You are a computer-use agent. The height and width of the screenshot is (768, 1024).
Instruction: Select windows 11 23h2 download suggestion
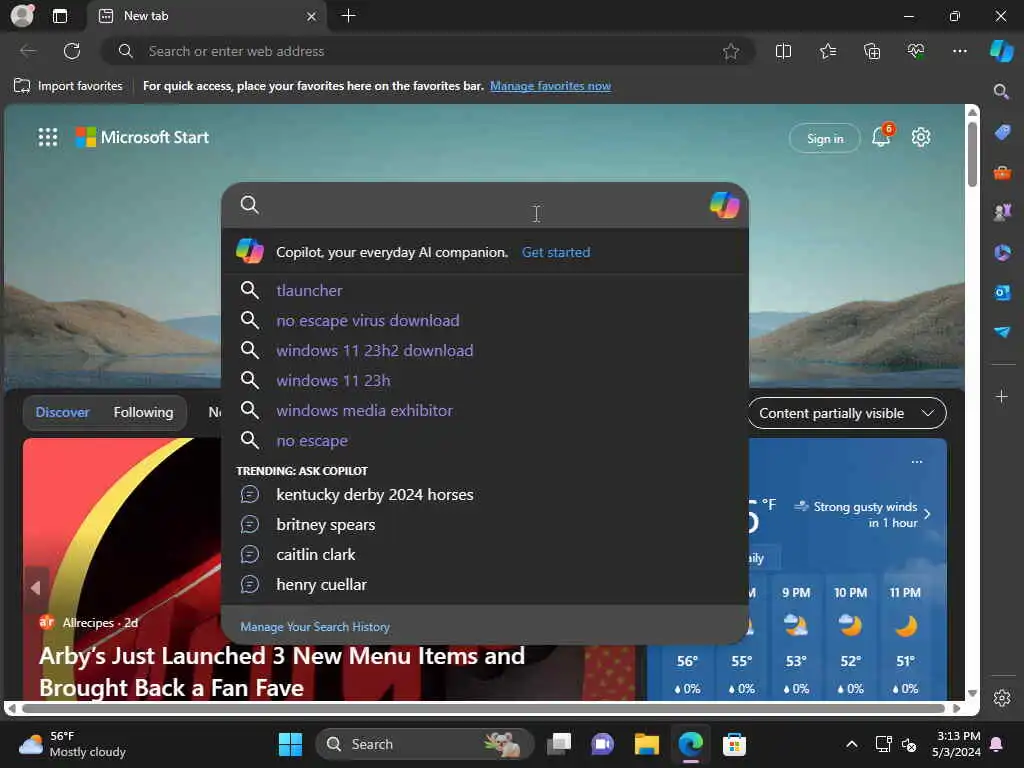click(485, 350)
